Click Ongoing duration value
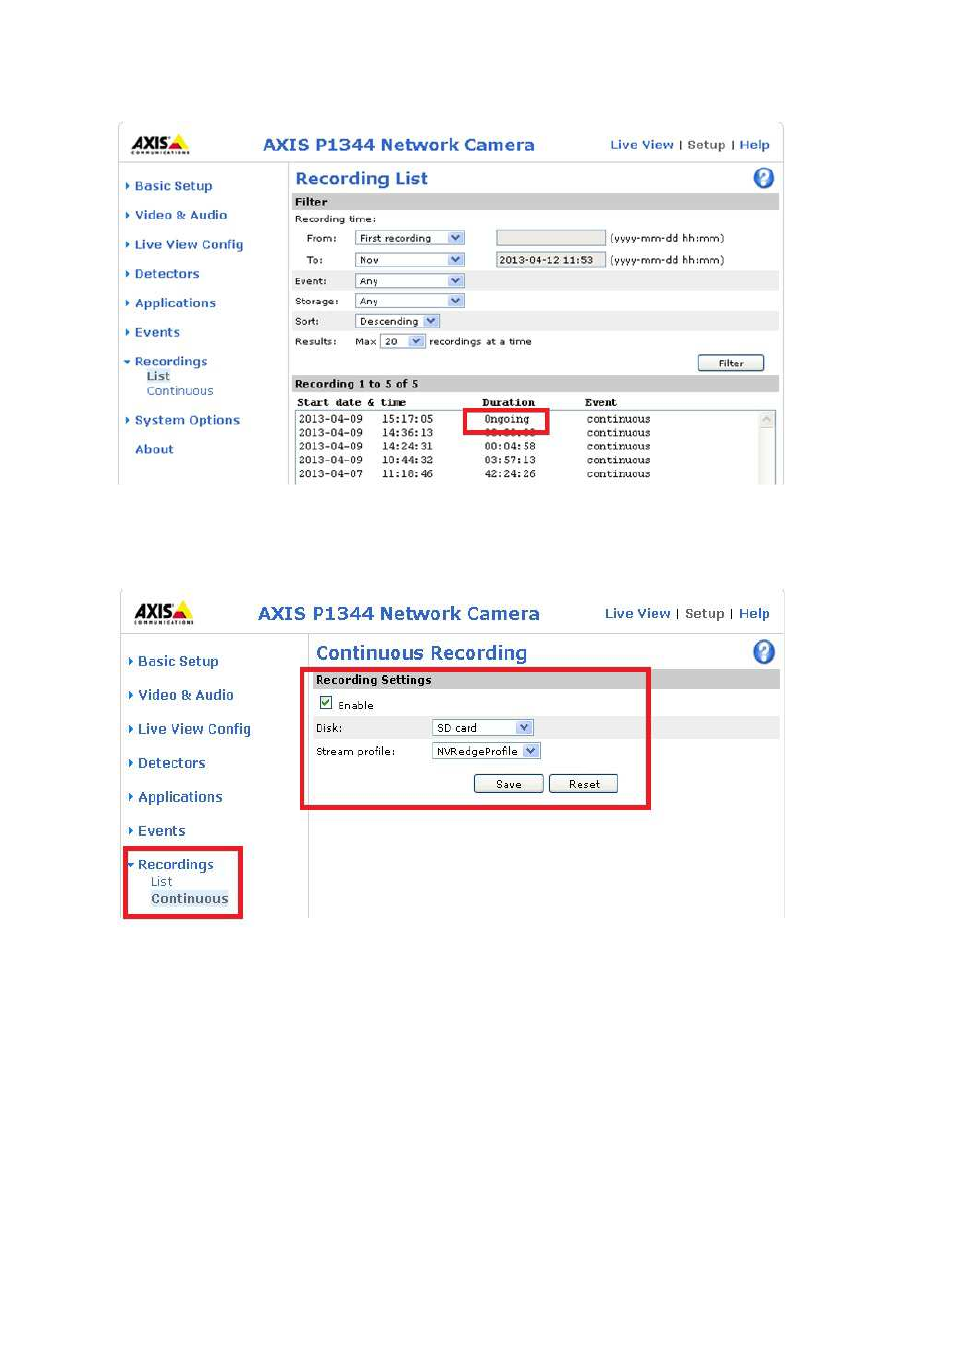The width and height of the screenshot is (954, 1350). click(x=507, y=419)
